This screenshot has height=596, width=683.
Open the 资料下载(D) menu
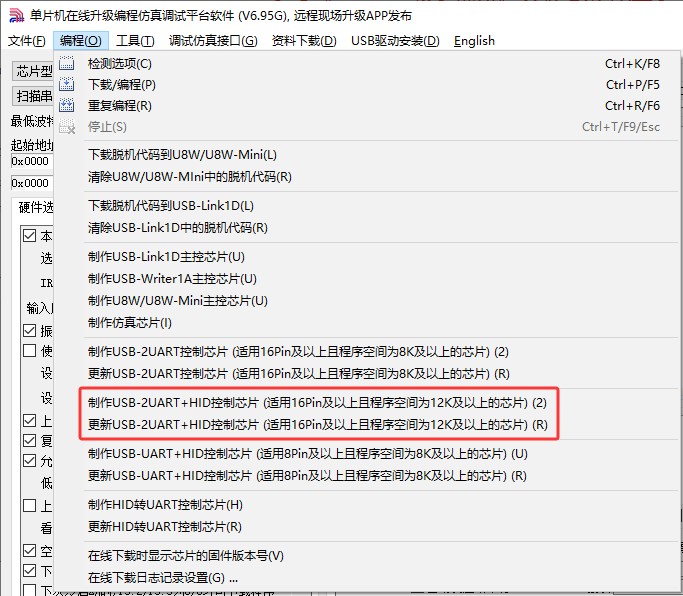click(304, 41)
